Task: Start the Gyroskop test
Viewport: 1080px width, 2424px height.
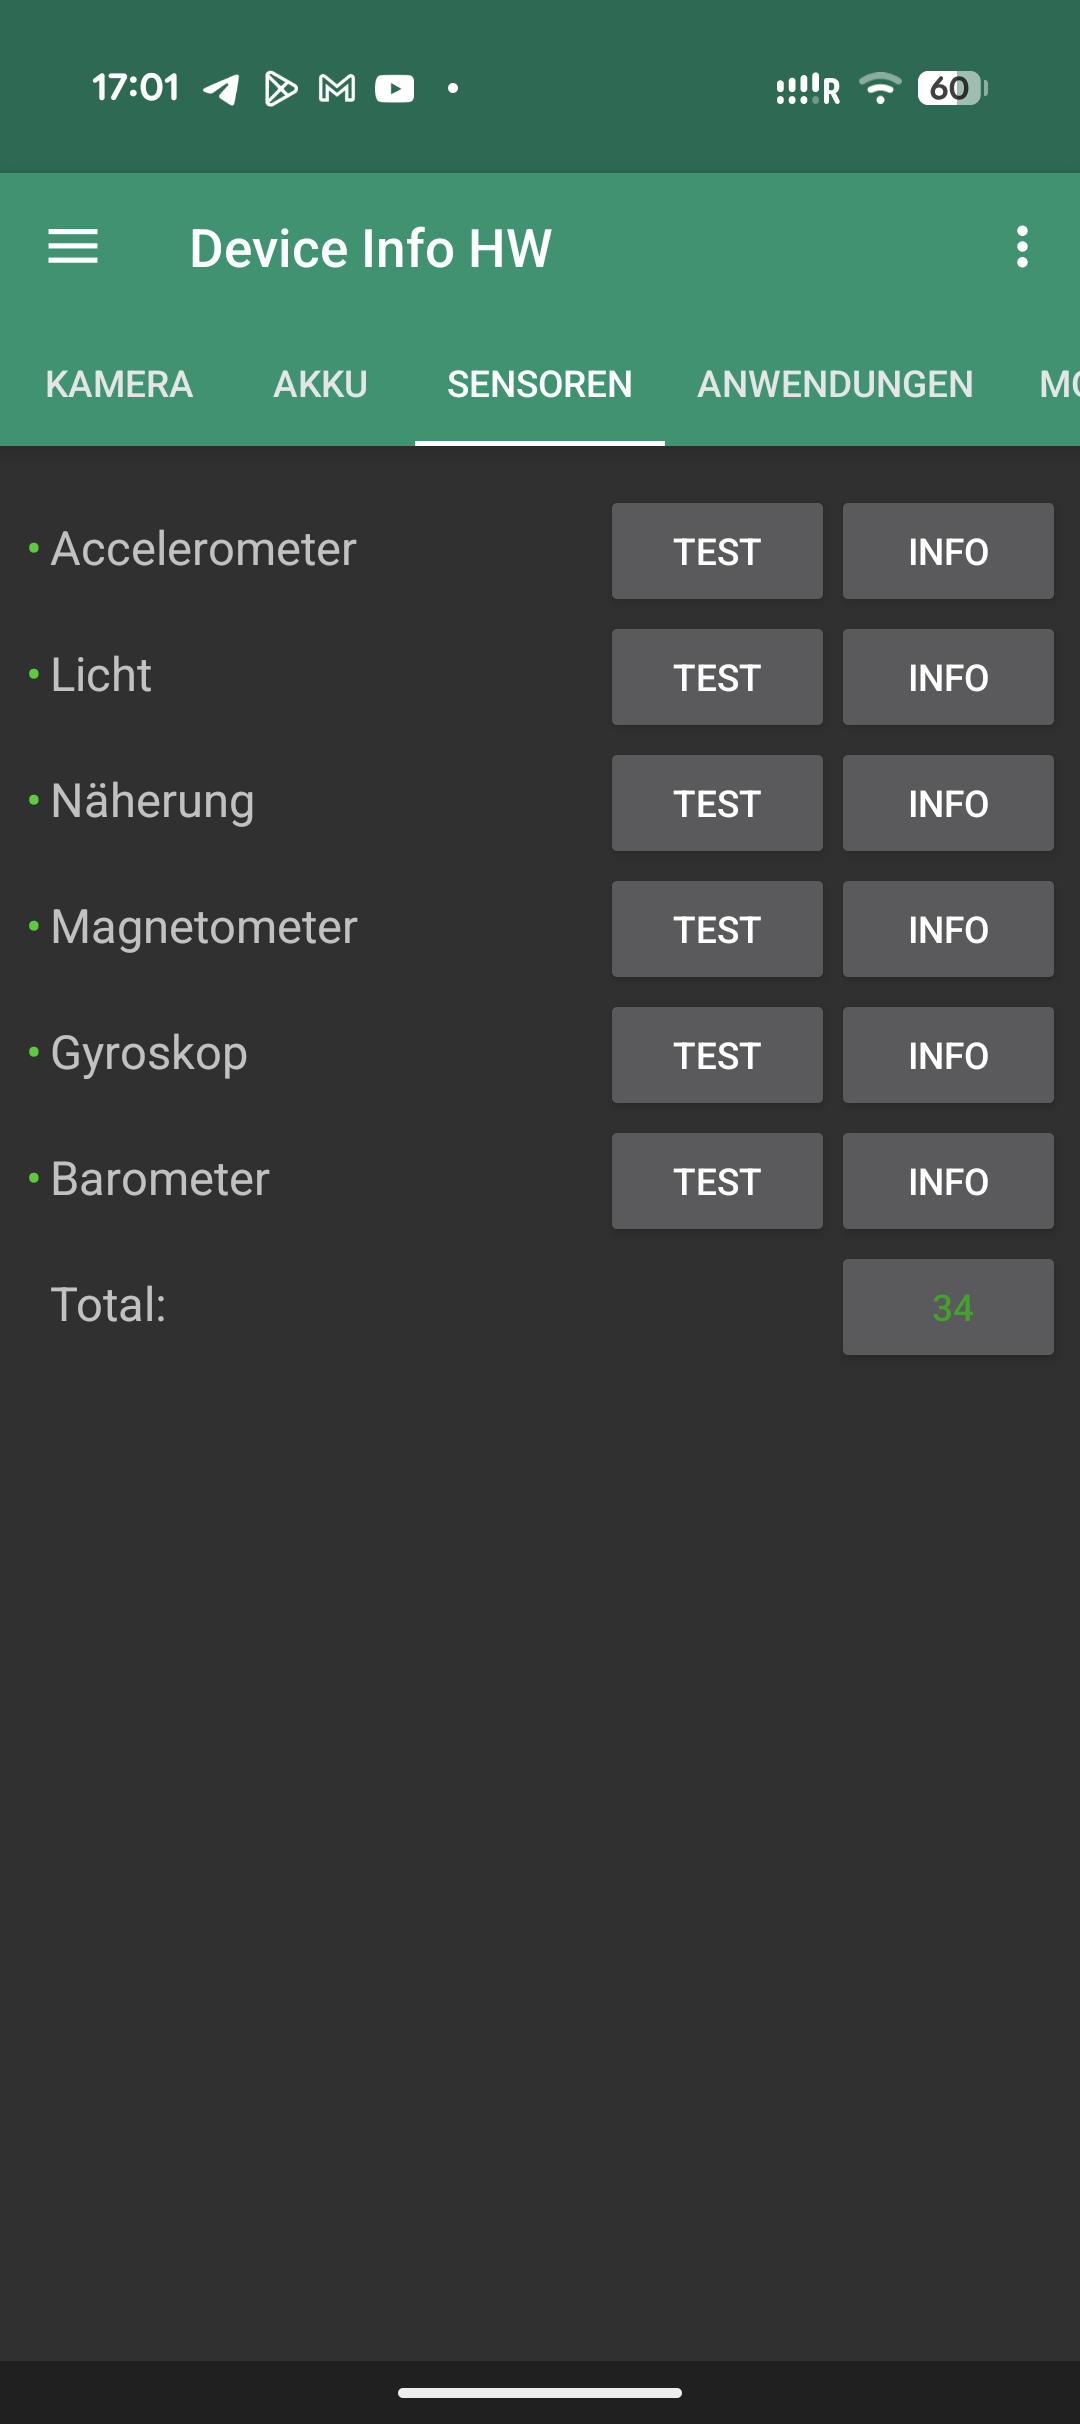Action: [x=717, y=1055]
